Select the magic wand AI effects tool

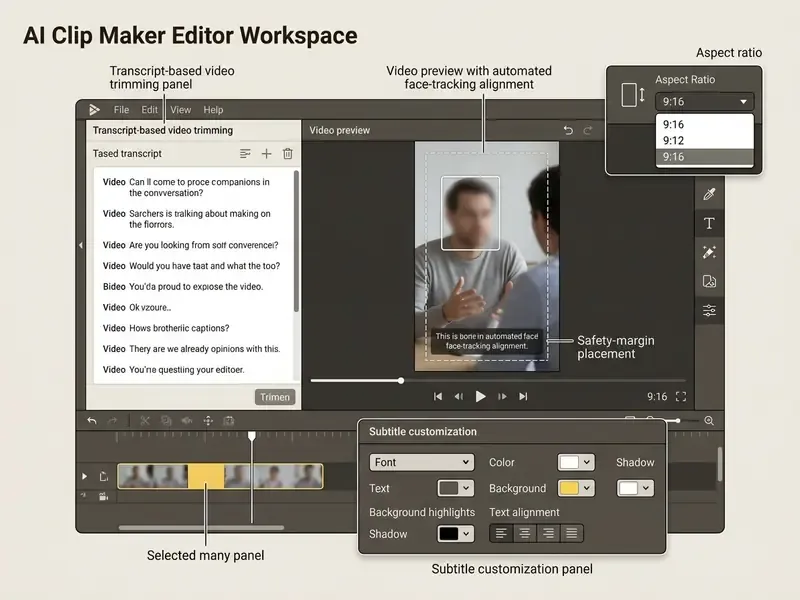pos(709,252)
